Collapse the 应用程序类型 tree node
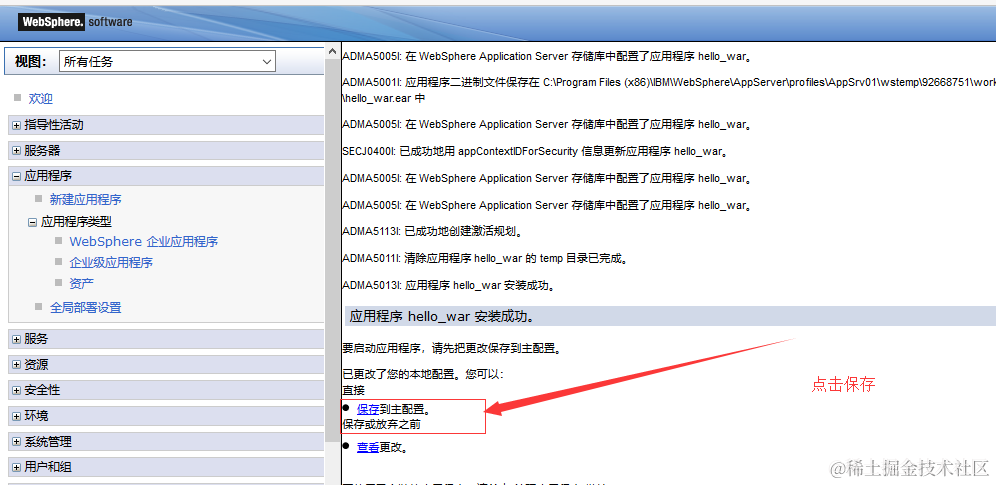Viewport: 996px width, 485px height. [x=32, y=222]
